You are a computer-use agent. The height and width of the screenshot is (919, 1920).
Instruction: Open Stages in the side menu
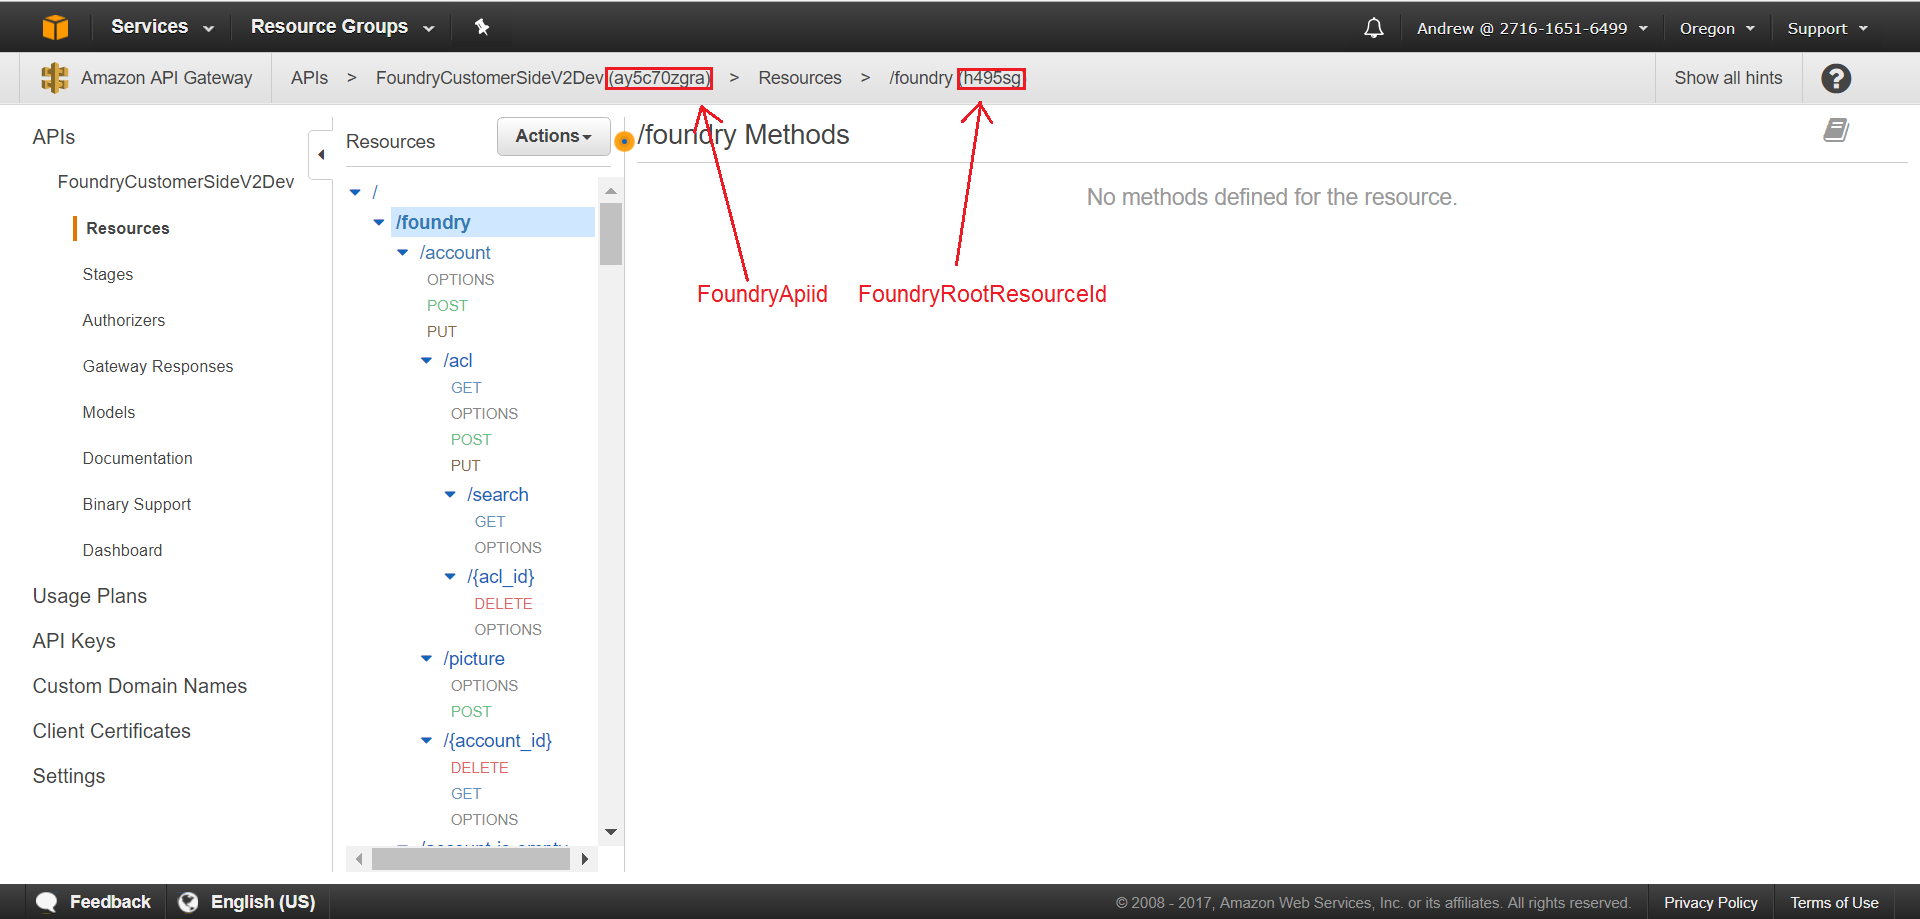(x=108, y=274)
